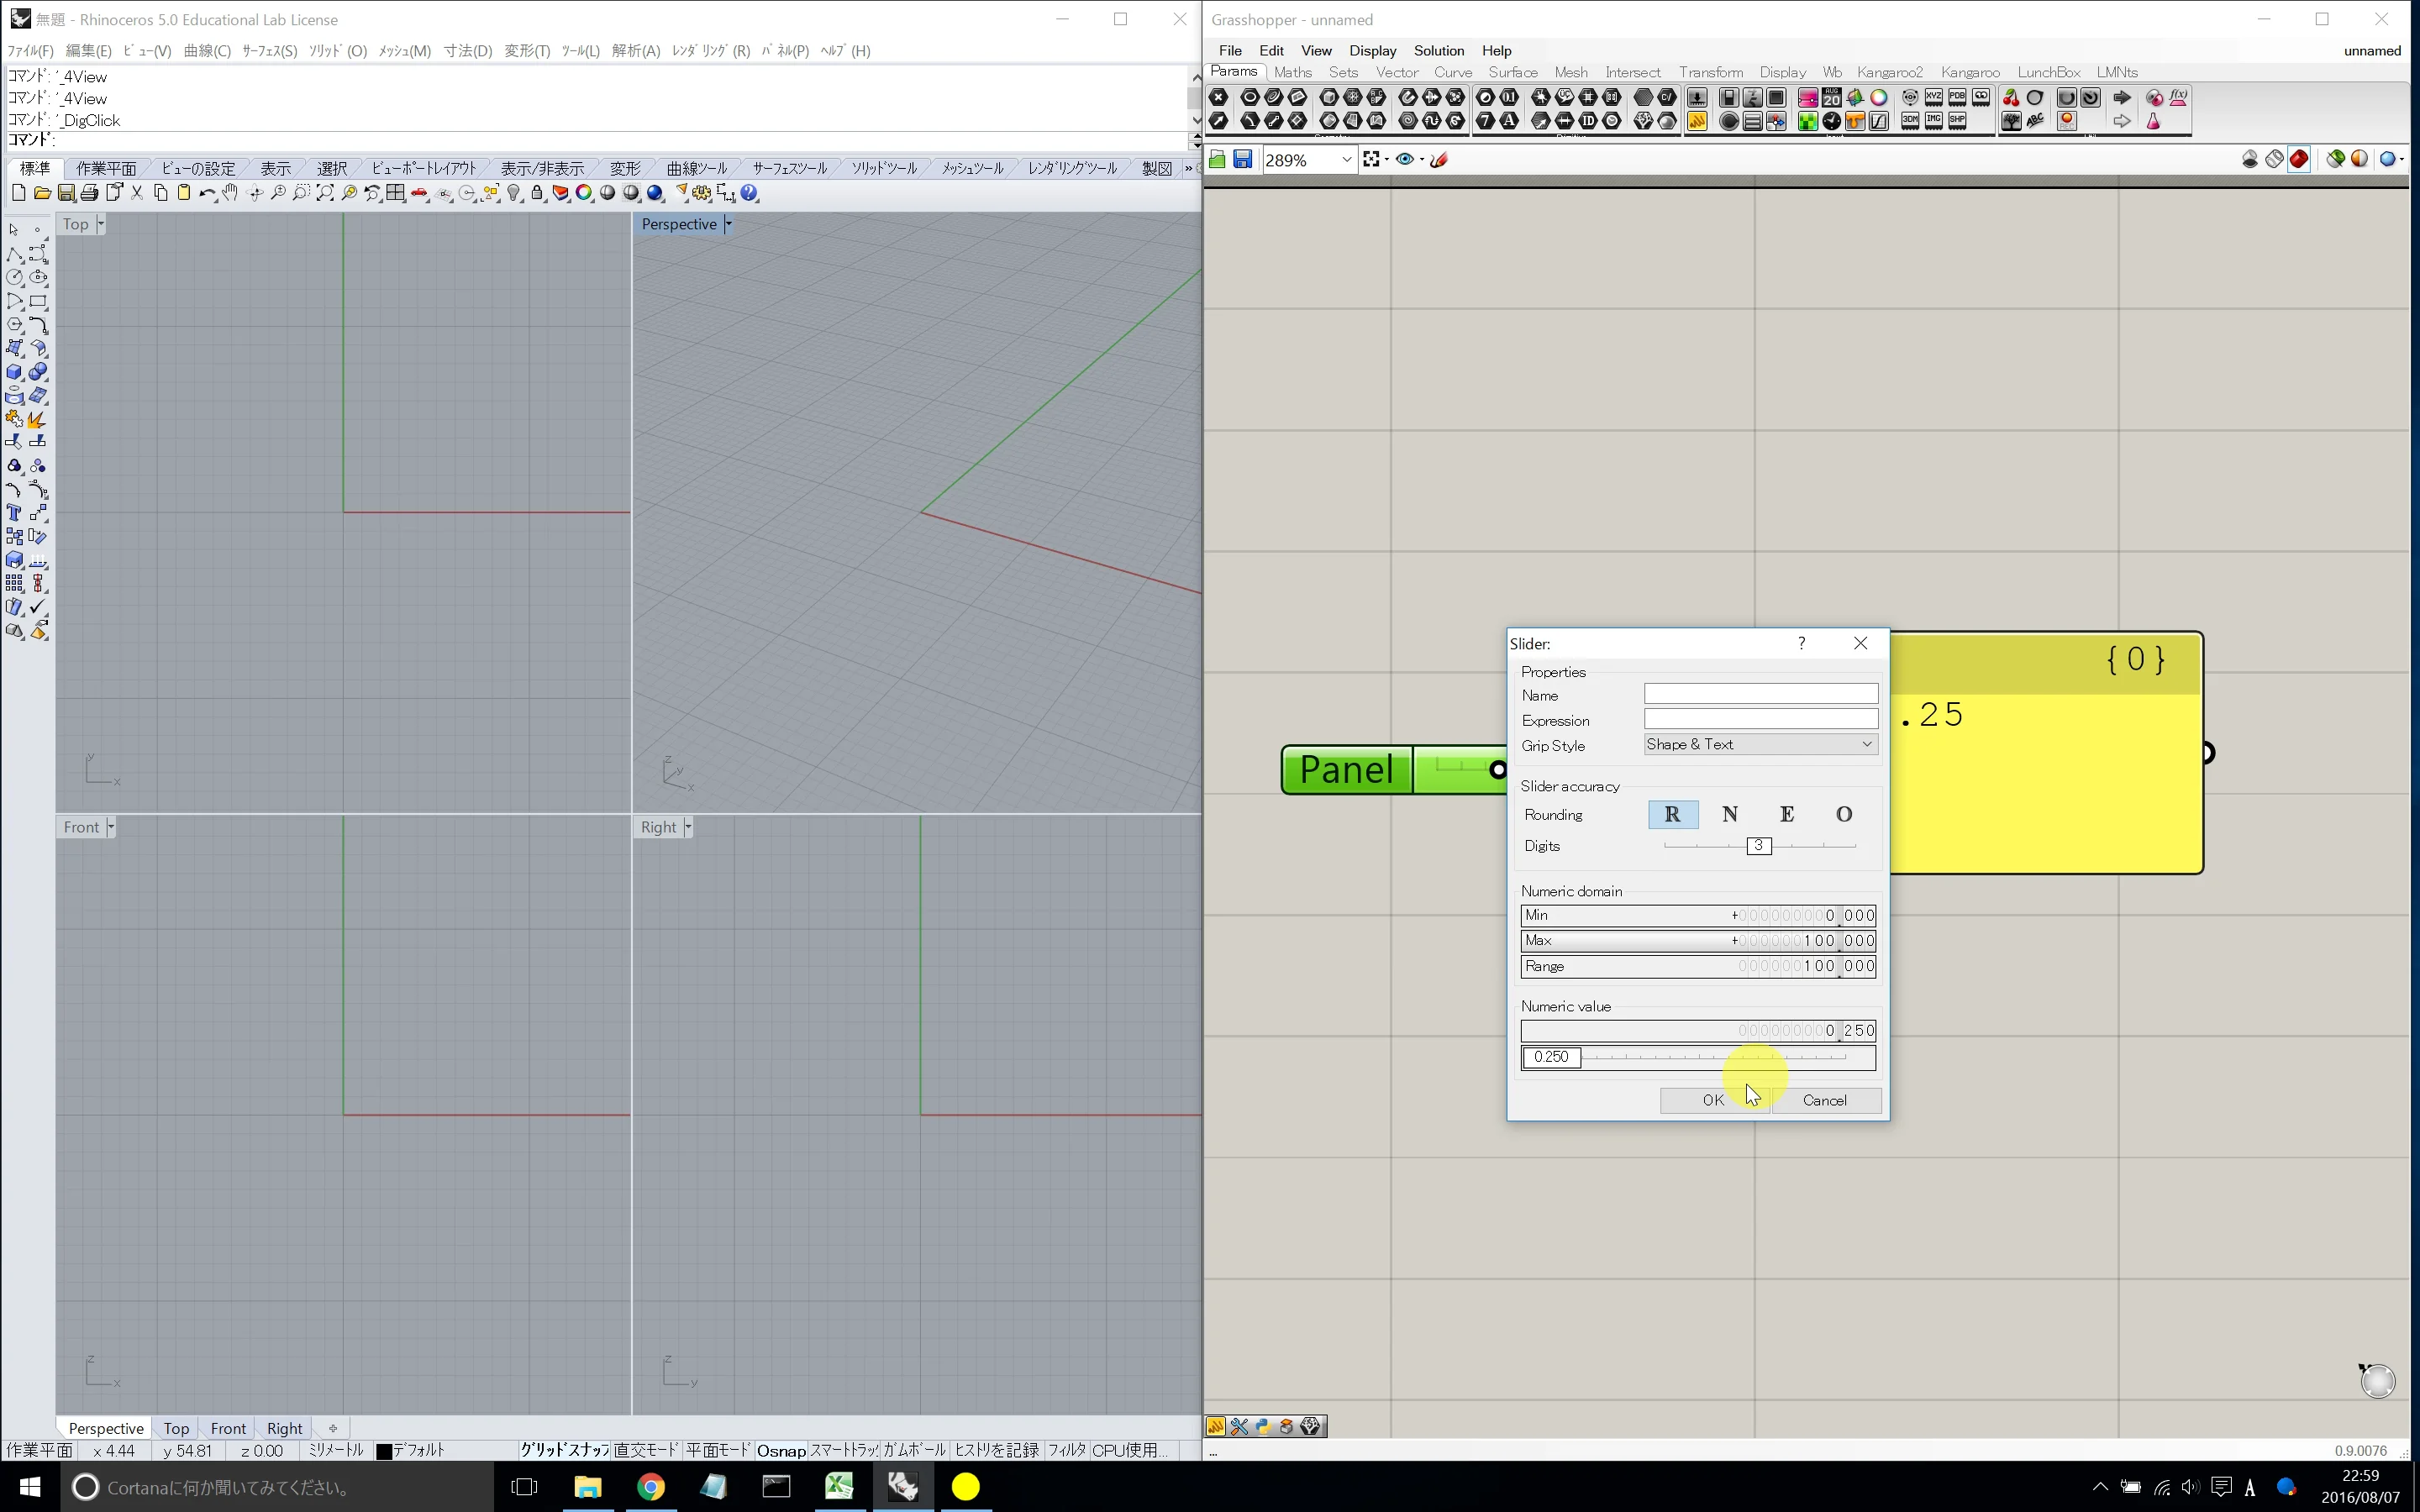The width and height of the screenshot is (2420, 1512).
Task: Click the colour wheel swatch component icon
Action: pos(1879,98)
